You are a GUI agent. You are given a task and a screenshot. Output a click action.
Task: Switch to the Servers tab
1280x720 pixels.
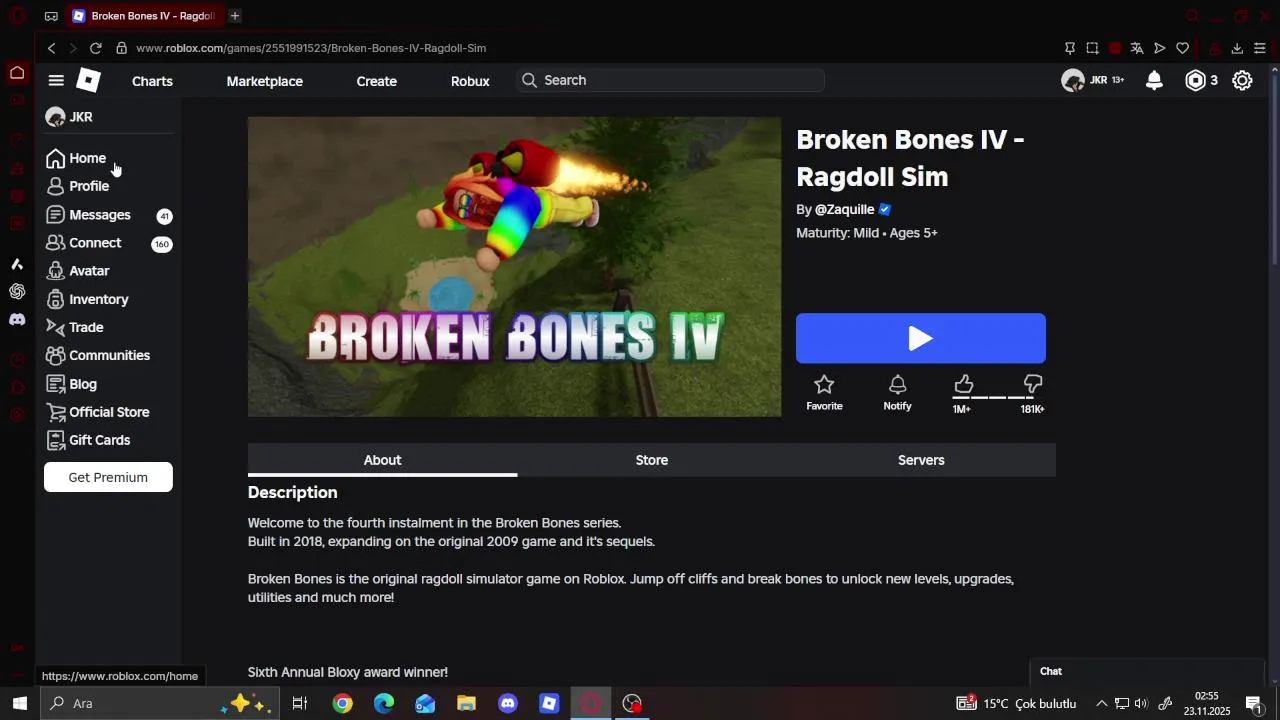point(921,460)
